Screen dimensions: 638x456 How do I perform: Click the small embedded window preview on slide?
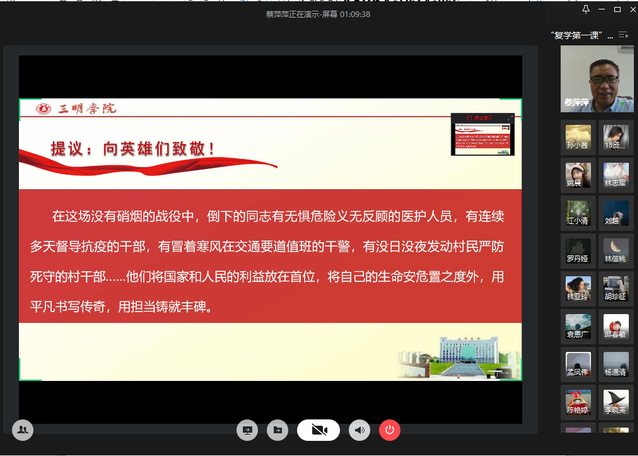pyautogui.click(x=482, y=133)
